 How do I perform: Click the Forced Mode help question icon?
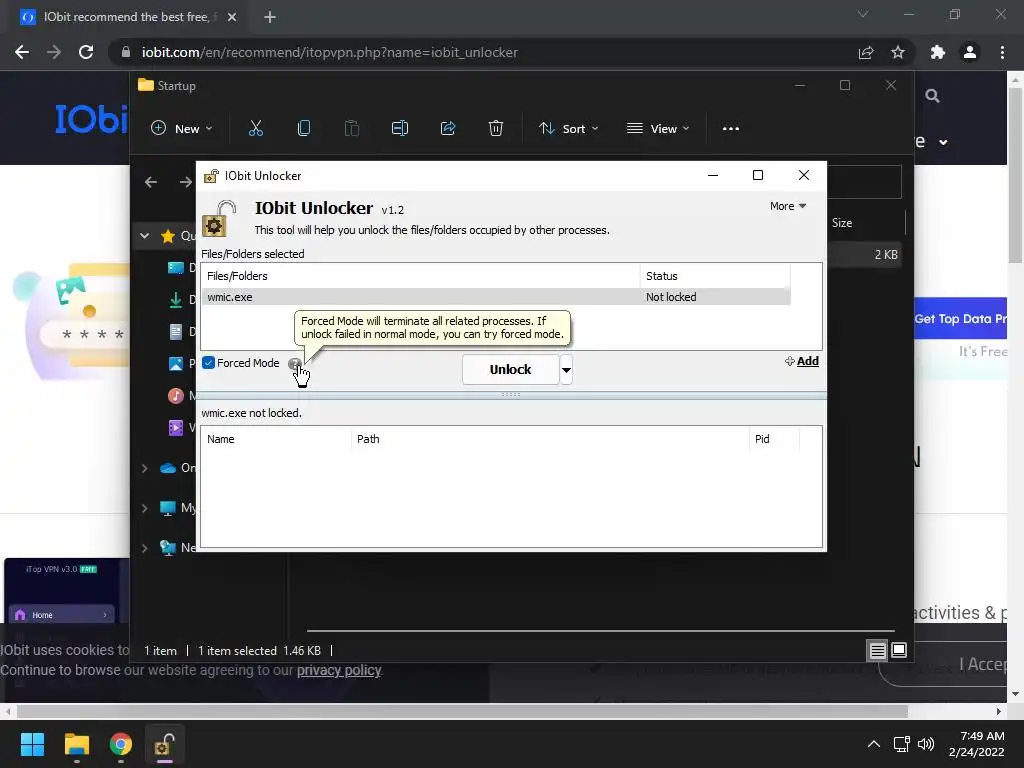tap(295, 364)
